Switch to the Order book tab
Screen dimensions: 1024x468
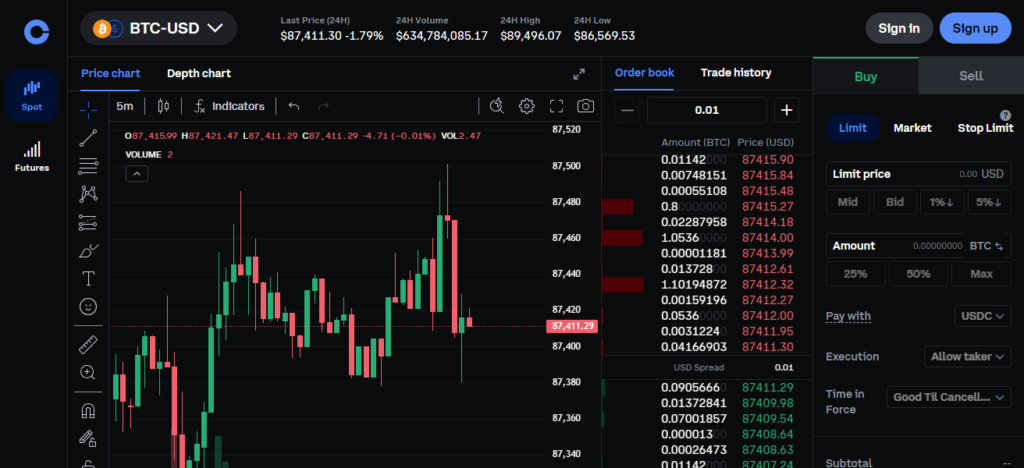(x=645, y=72)
